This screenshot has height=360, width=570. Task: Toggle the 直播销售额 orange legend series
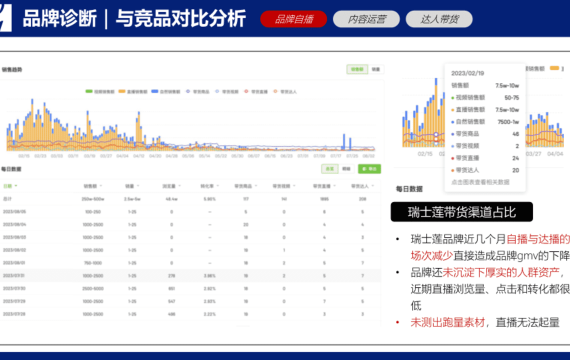pos(133,92)
